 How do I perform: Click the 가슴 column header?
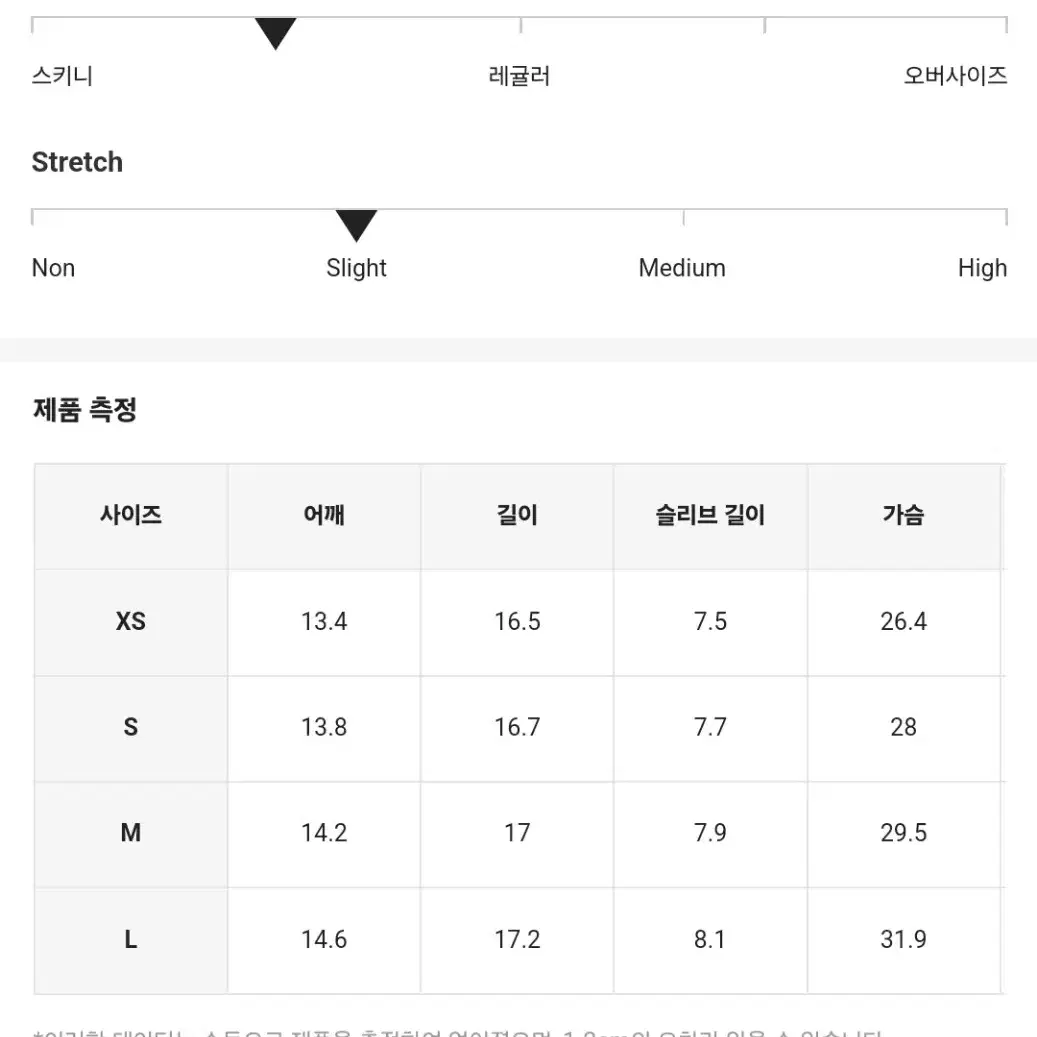[x=903, y=515]
